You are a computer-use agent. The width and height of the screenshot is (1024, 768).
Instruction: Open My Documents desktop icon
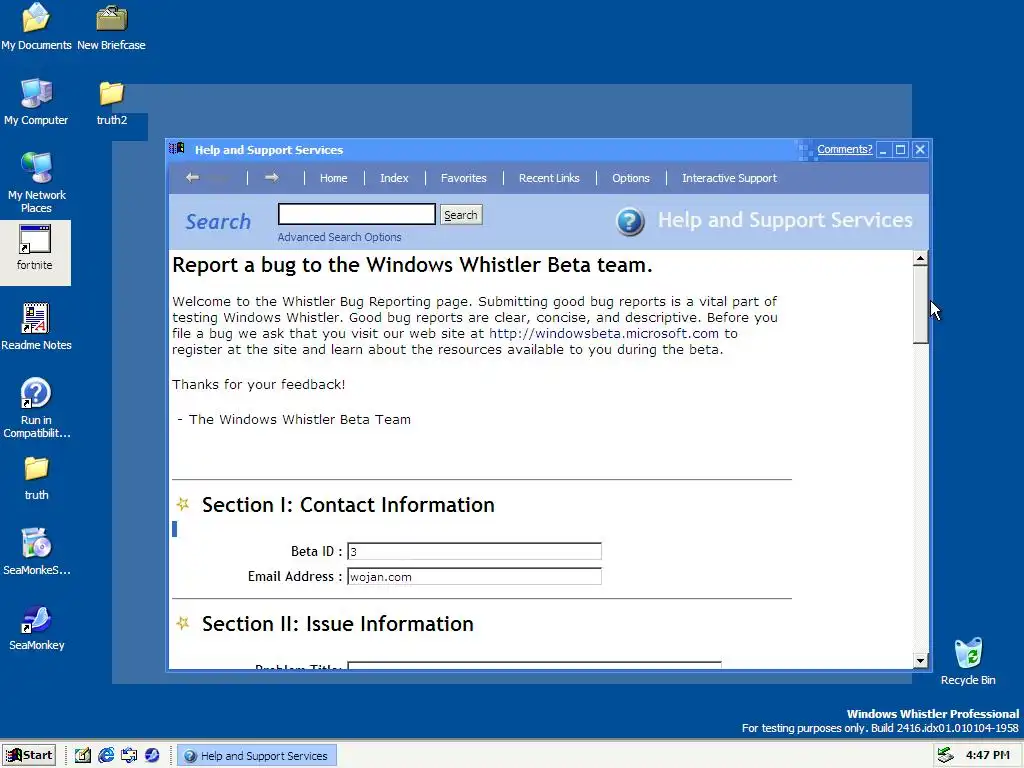36,26
